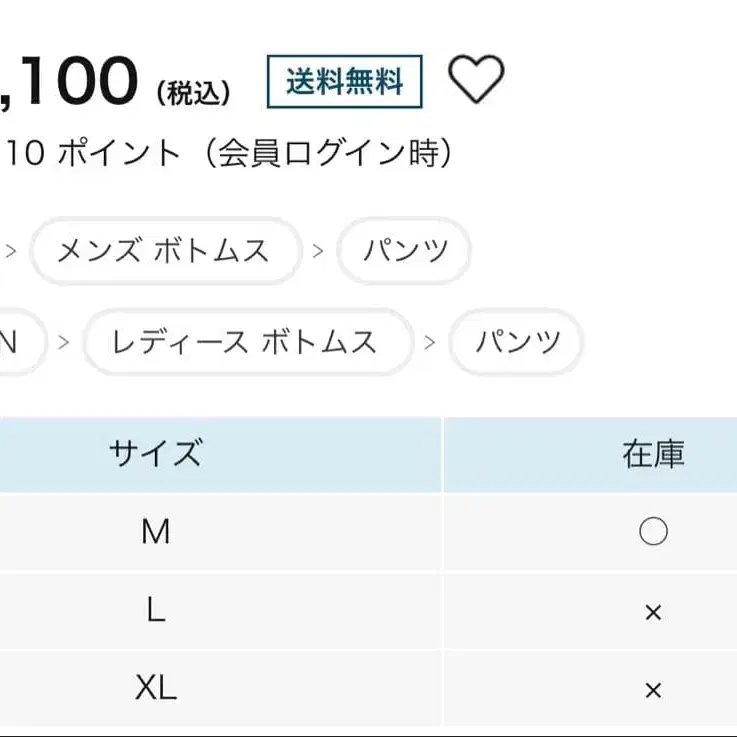The image size is (737, 737).
Task: Click chevron between メンズ ボトムス and パンツ
Action: (318, 250)
